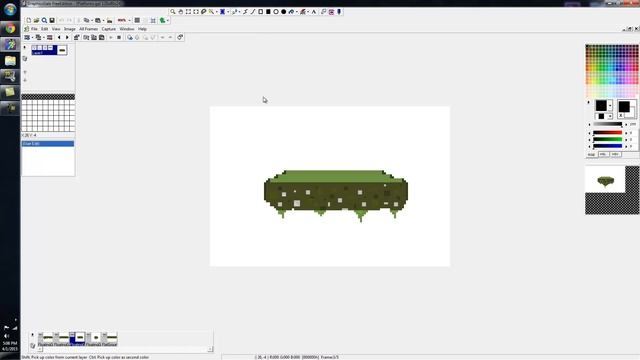Open the Image menu
Screen dimensions: 640x360
(69, 29)
